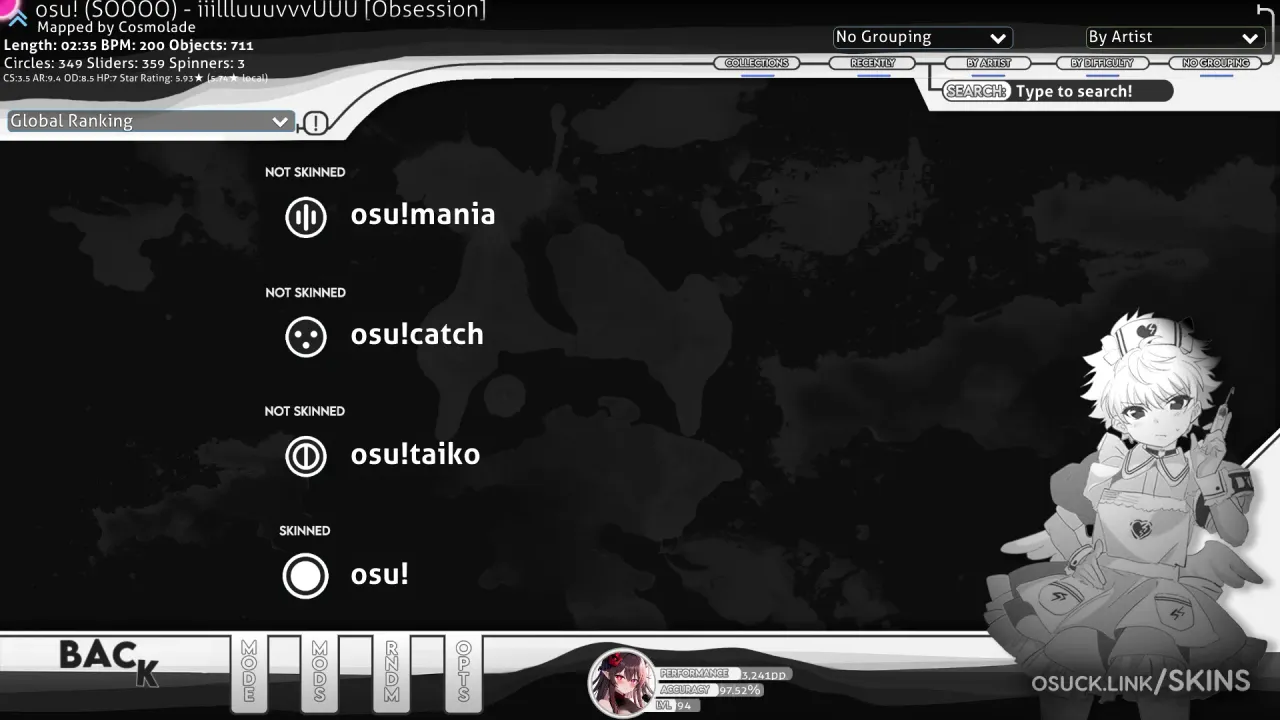This screenshot has width=1280, height=720.
Task: Click the song title at top
Action: click(x=260, y=10)
